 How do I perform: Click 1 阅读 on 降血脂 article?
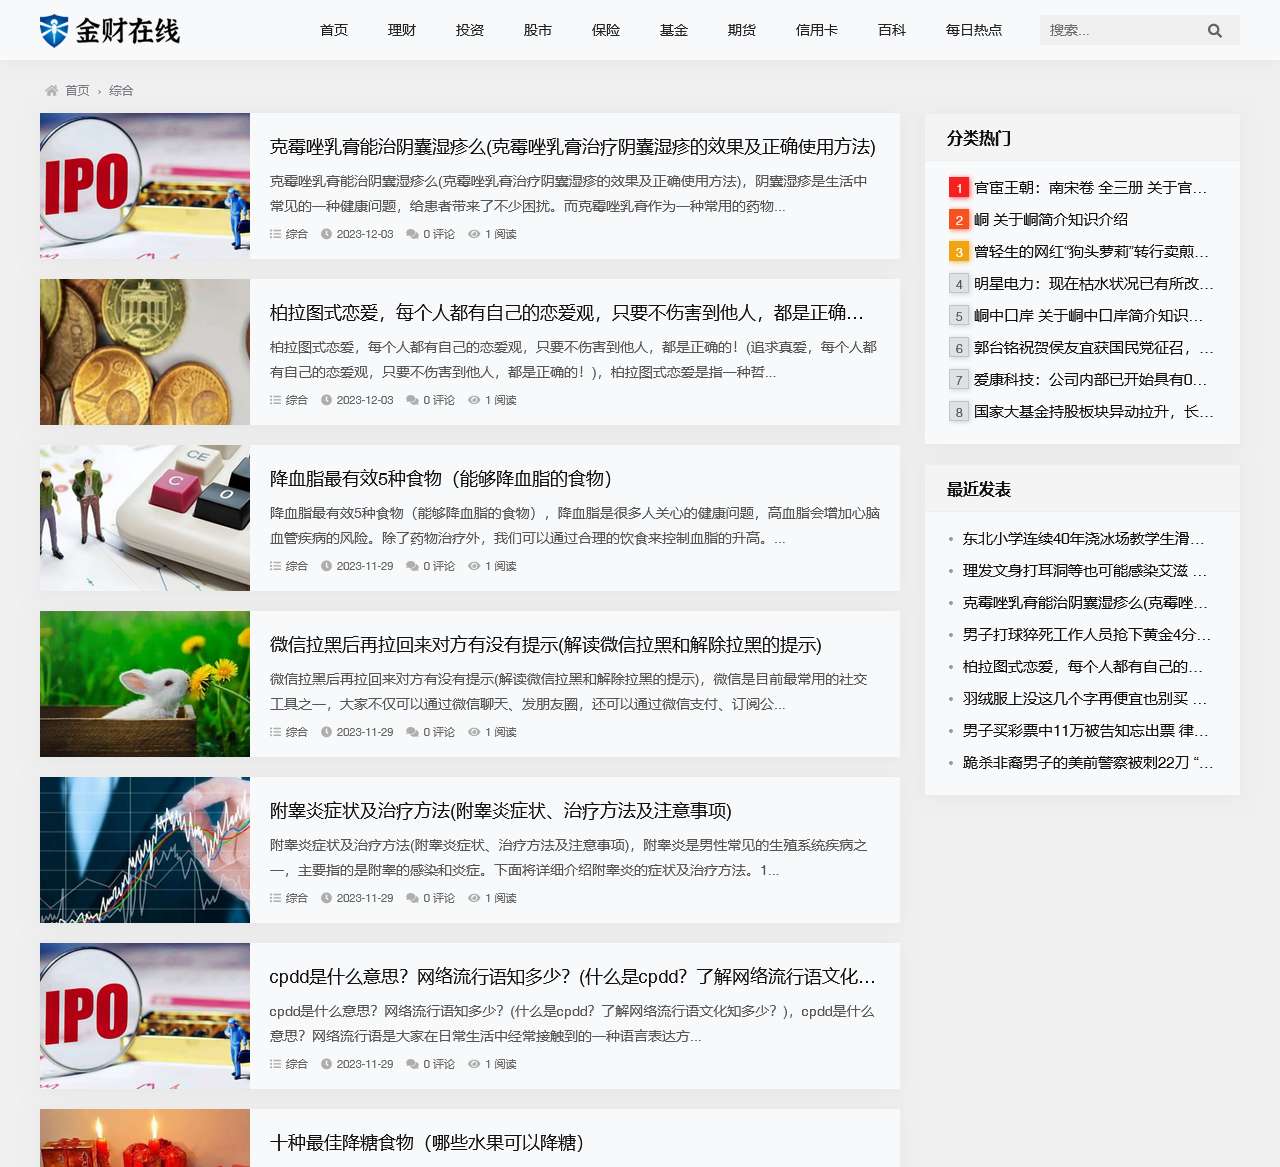[x=501, y=566]
